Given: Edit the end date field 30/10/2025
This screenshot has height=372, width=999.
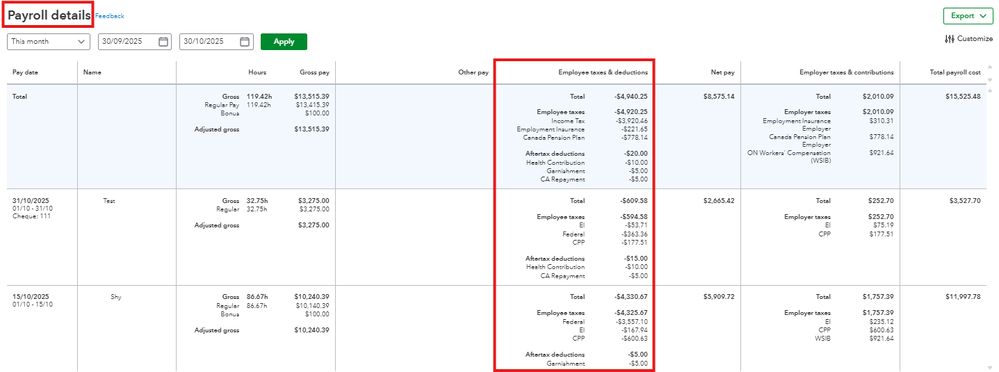Looking at the screenshot, I should 217,41.
